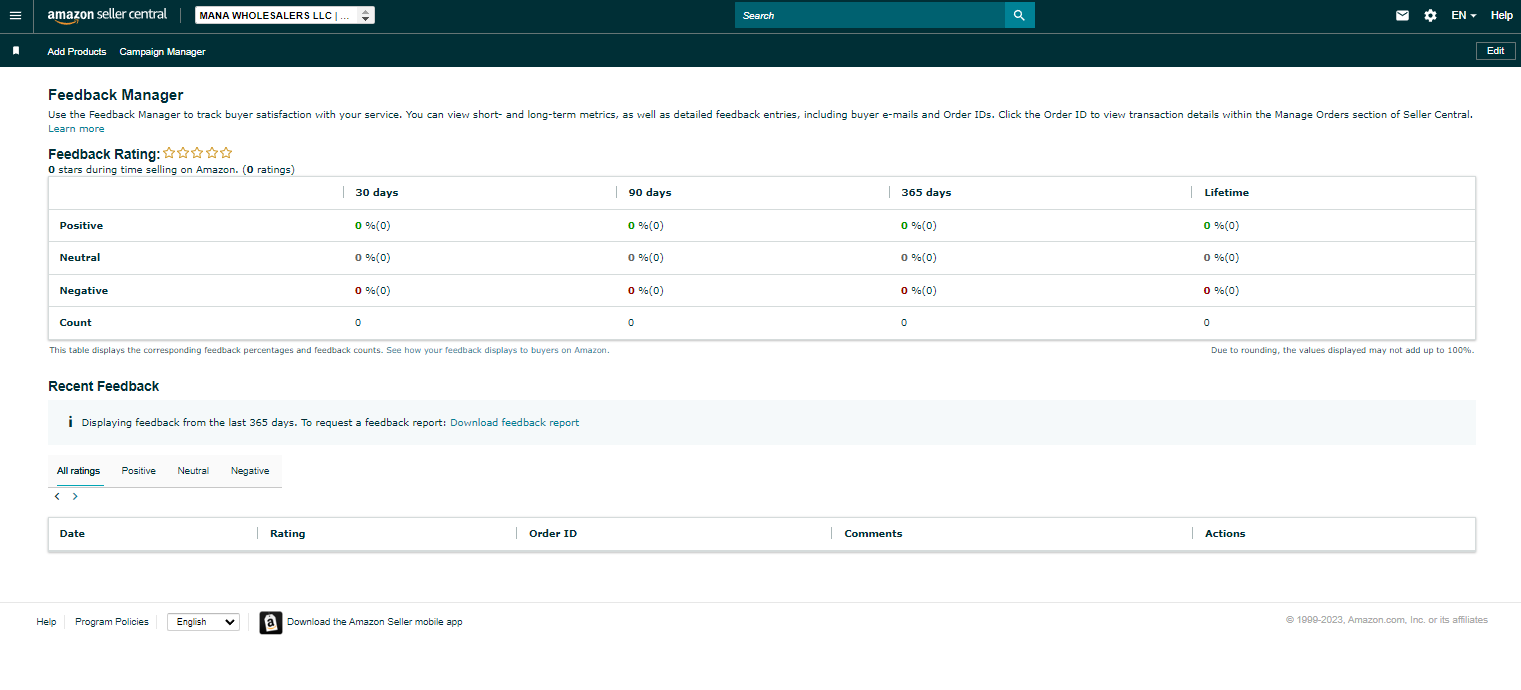Open See how your feedback displays link
This screenshot has width=1521, height=690.
(x=498, y=351)
